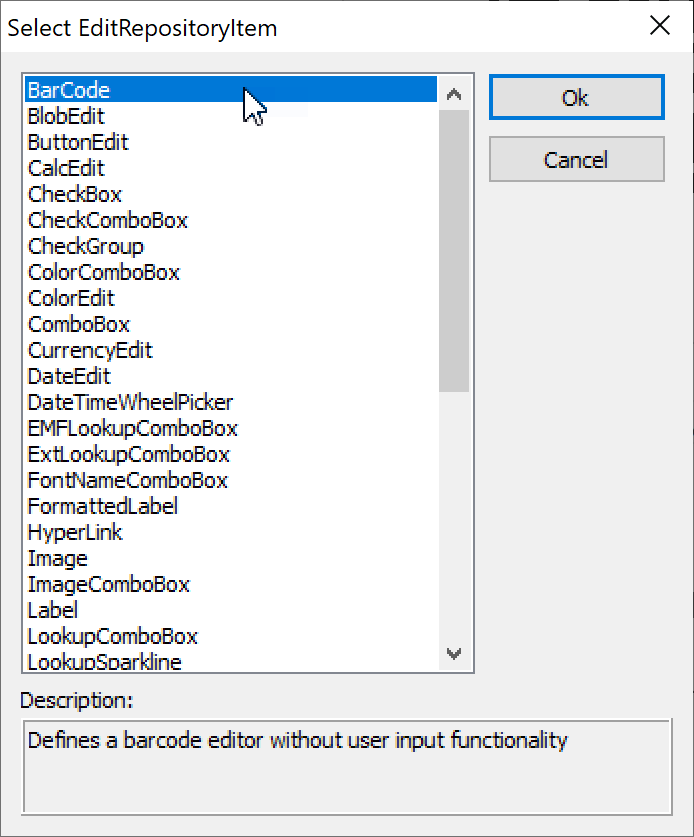The image size is (694, 837).
Task: Select the CheckBox list entry
Action: (x=75, y=194)
